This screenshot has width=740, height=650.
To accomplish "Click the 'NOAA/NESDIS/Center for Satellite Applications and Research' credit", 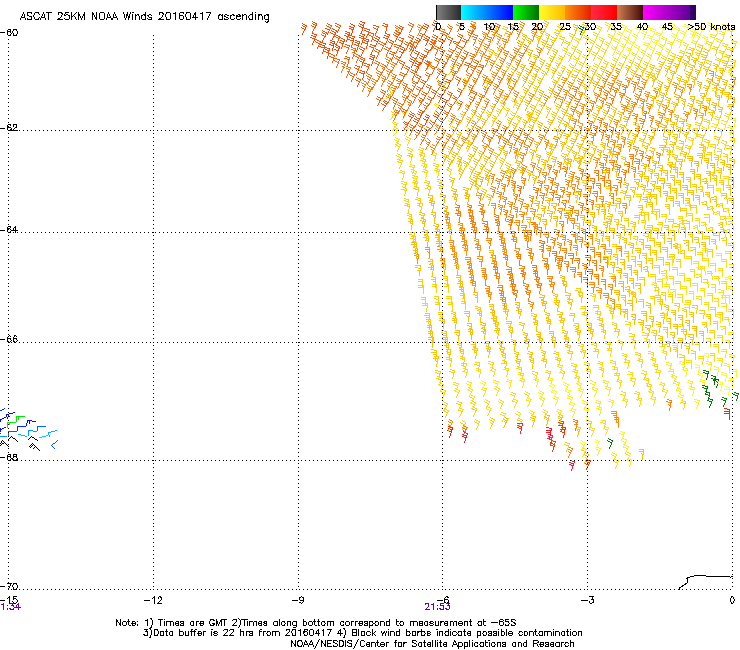I will (x=432, y=644).
